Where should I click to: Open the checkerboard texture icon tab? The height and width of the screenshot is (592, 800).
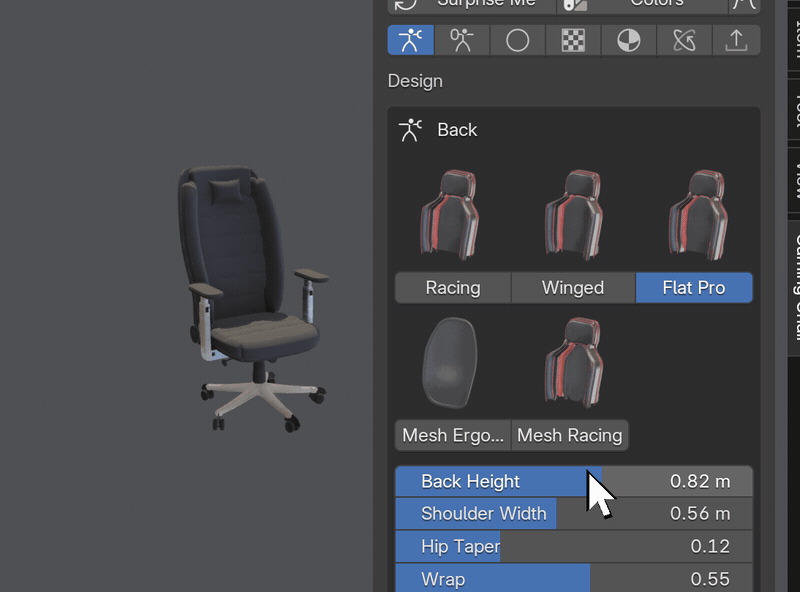pos(573,40)
